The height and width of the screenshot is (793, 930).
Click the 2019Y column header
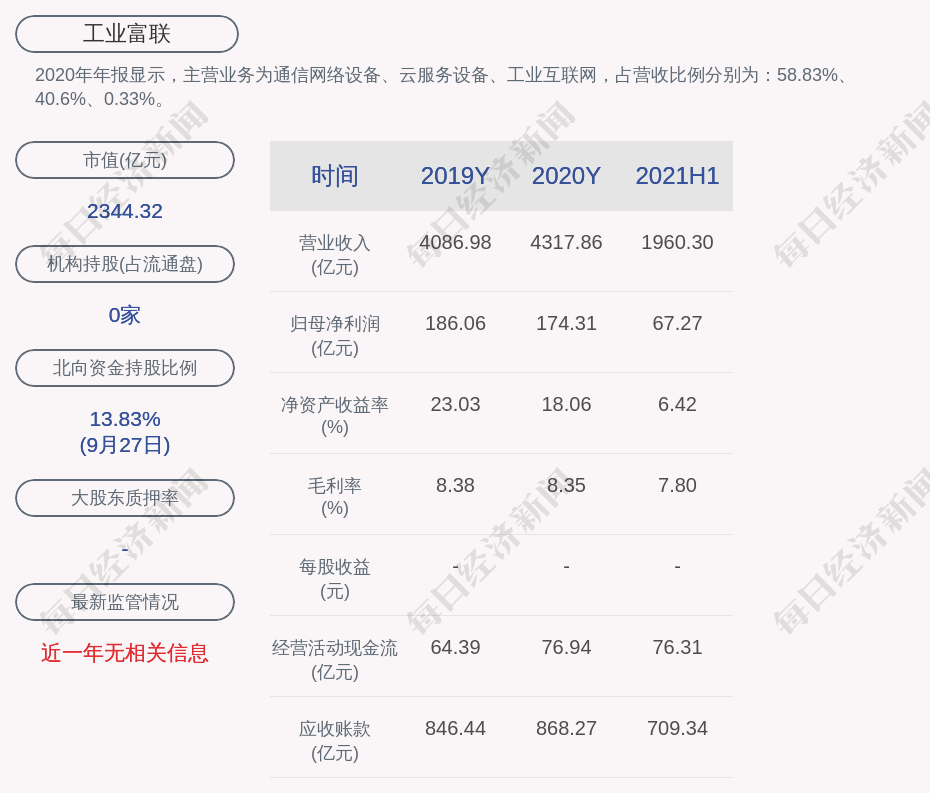[456, 176]
